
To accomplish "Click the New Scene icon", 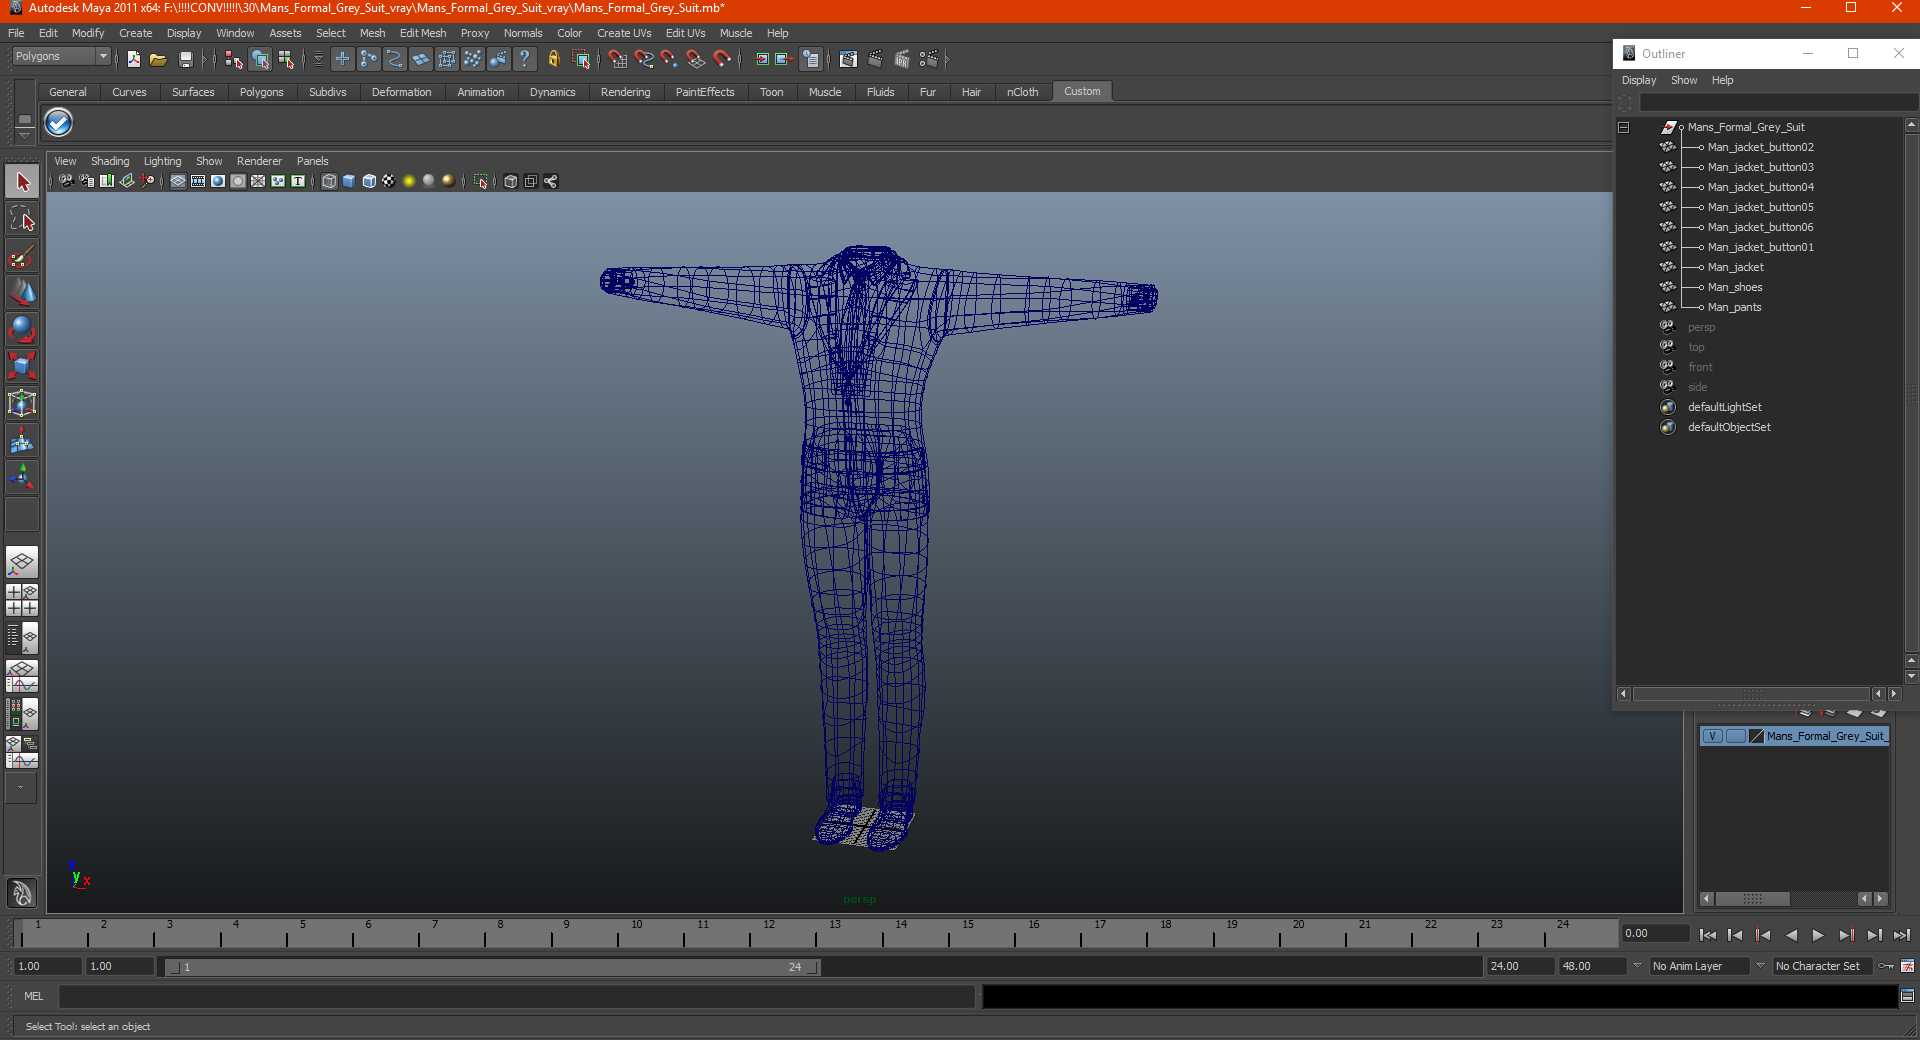I will point(134,59).
